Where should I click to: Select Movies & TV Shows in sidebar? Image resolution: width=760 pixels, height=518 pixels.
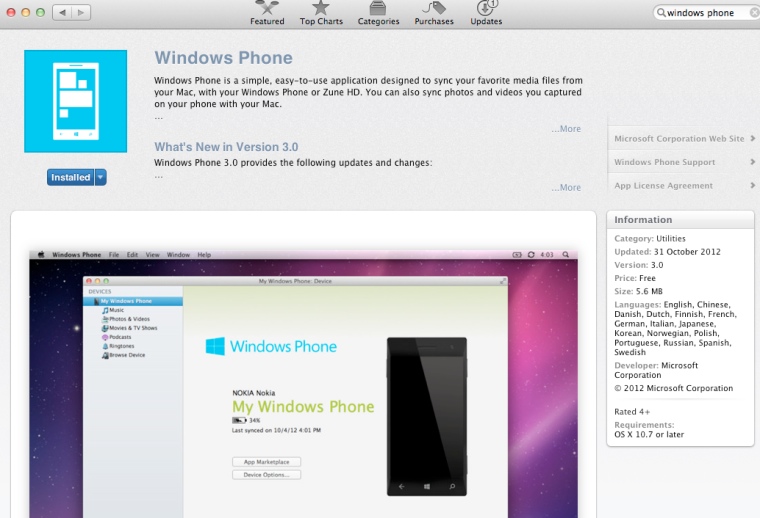pos(129,328)
